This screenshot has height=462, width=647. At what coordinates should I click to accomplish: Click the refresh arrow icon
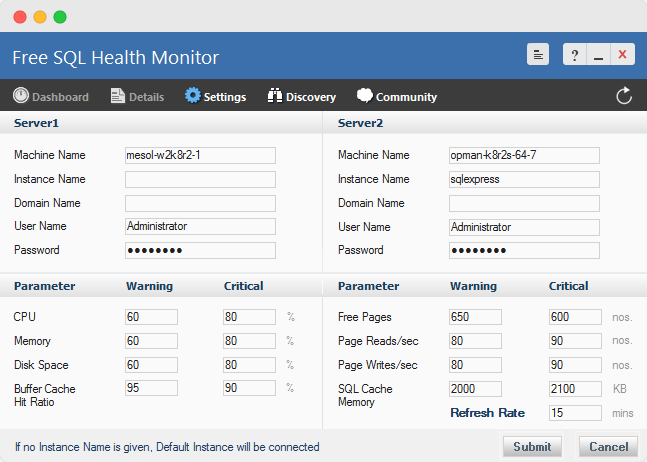coord(624,96)
